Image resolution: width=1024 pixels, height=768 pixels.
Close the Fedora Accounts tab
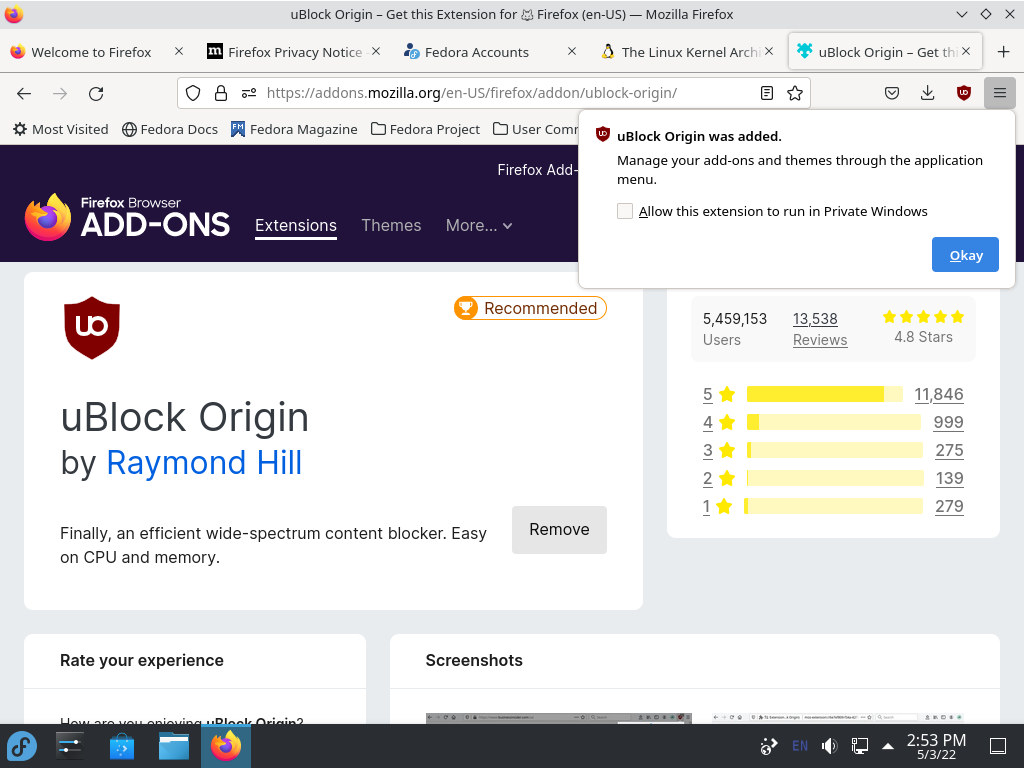pyautogui.click(x=572, y=51)
